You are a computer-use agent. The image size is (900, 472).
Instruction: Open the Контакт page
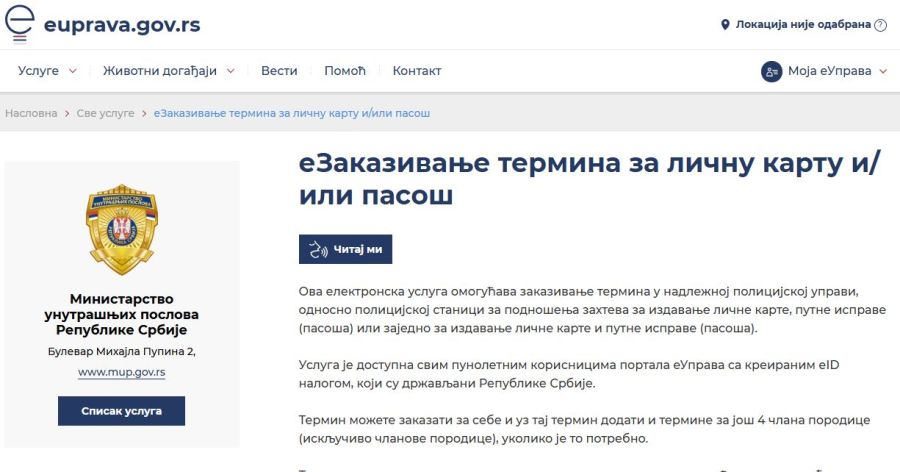[417, 71]
